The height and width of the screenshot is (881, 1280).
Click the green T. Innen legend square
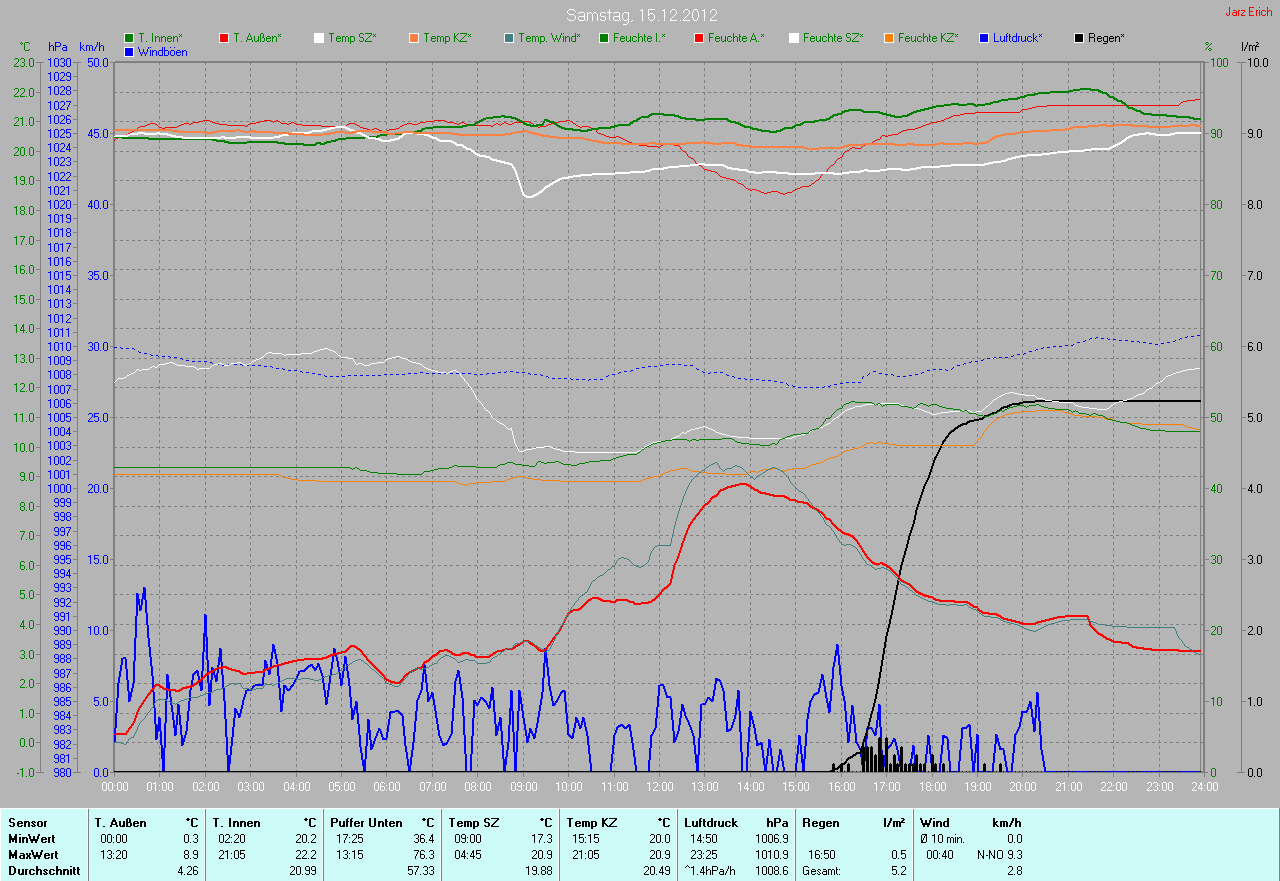pyautogui.click(x=129, y=38)
